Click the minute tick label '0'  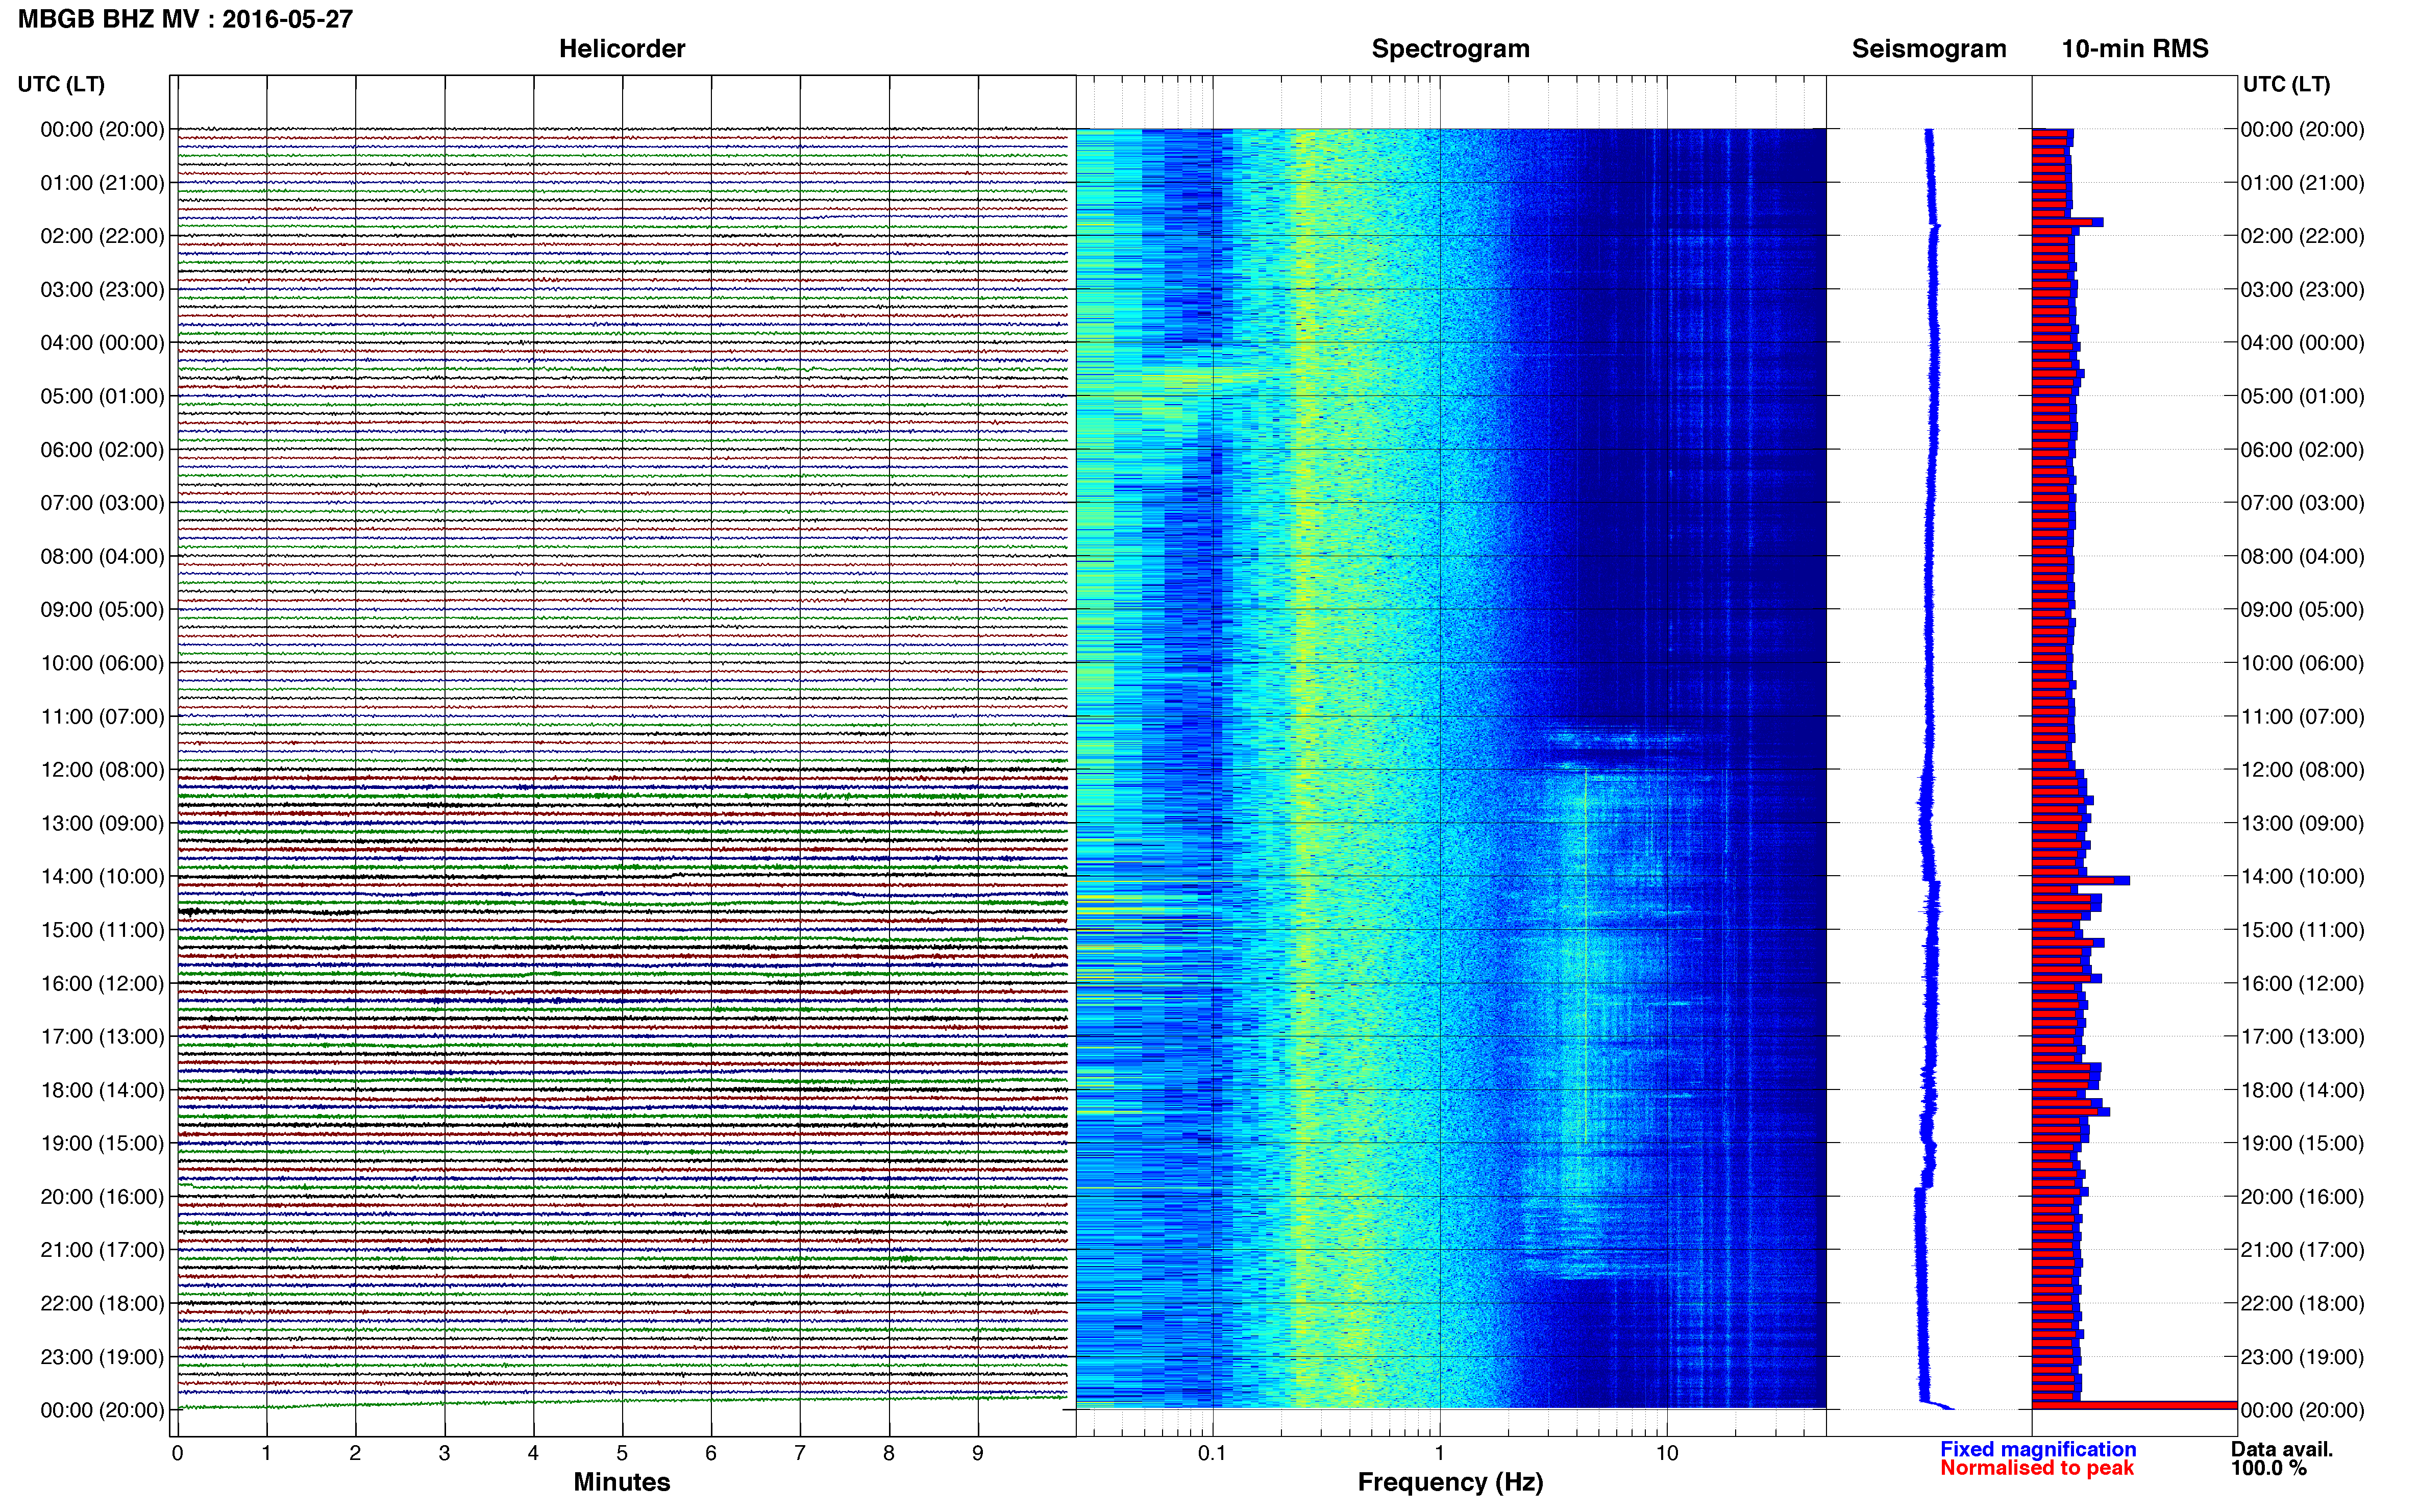(177, 1453)
